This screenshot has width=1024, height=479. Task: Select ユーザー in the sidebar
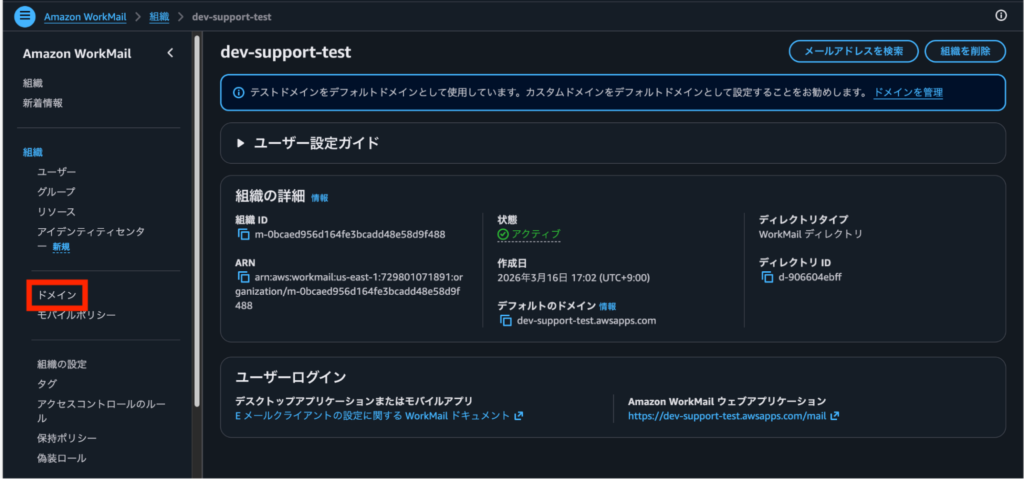(x=56, y=172)
